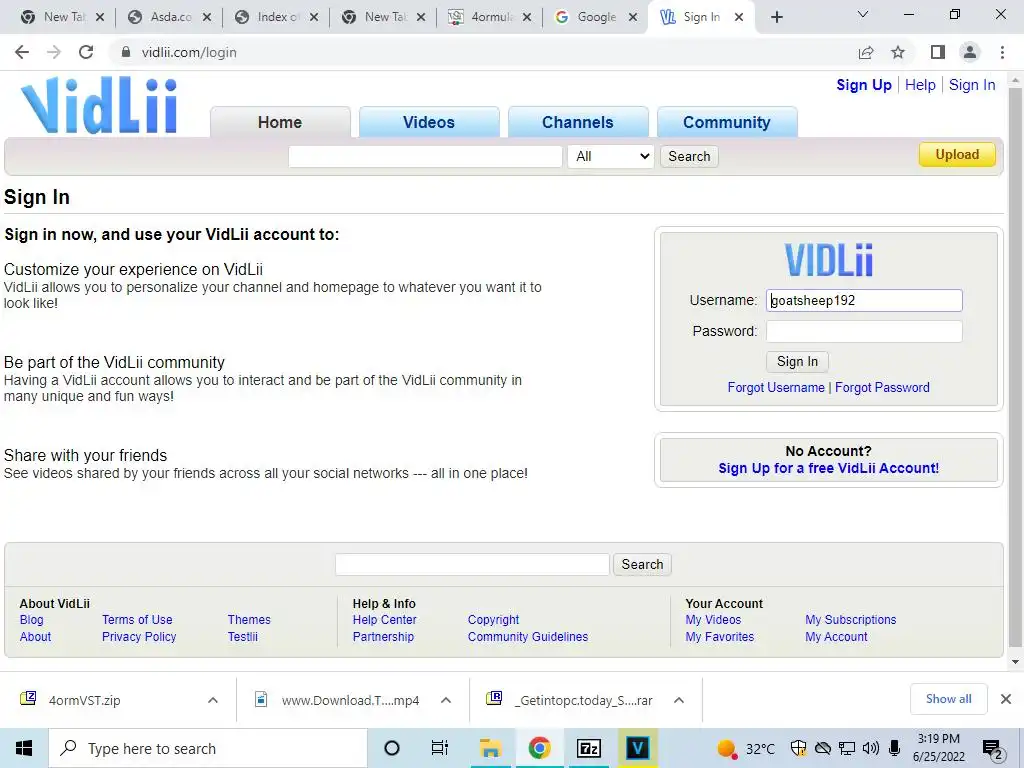Toggle Chrome side panel icon
This screenshot has width=1024, height=768.
(x=938, y=52)
